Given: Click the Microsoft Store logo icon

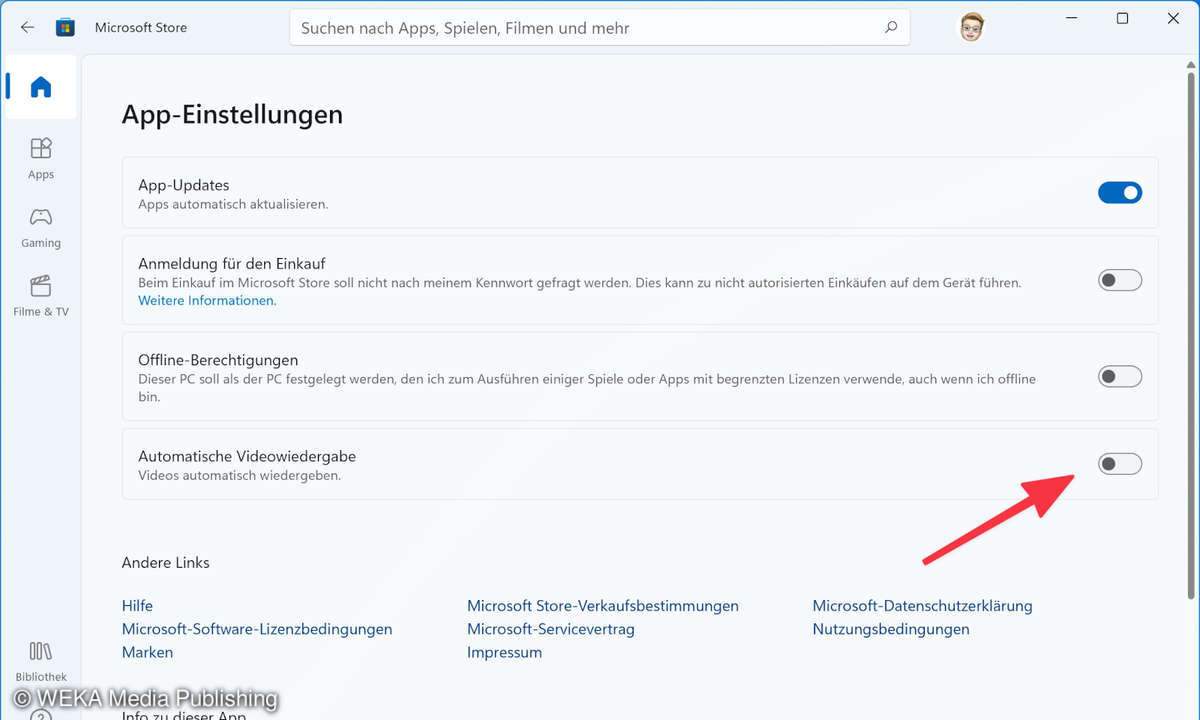Looking at the screenshot, I should tap(65, 28).
